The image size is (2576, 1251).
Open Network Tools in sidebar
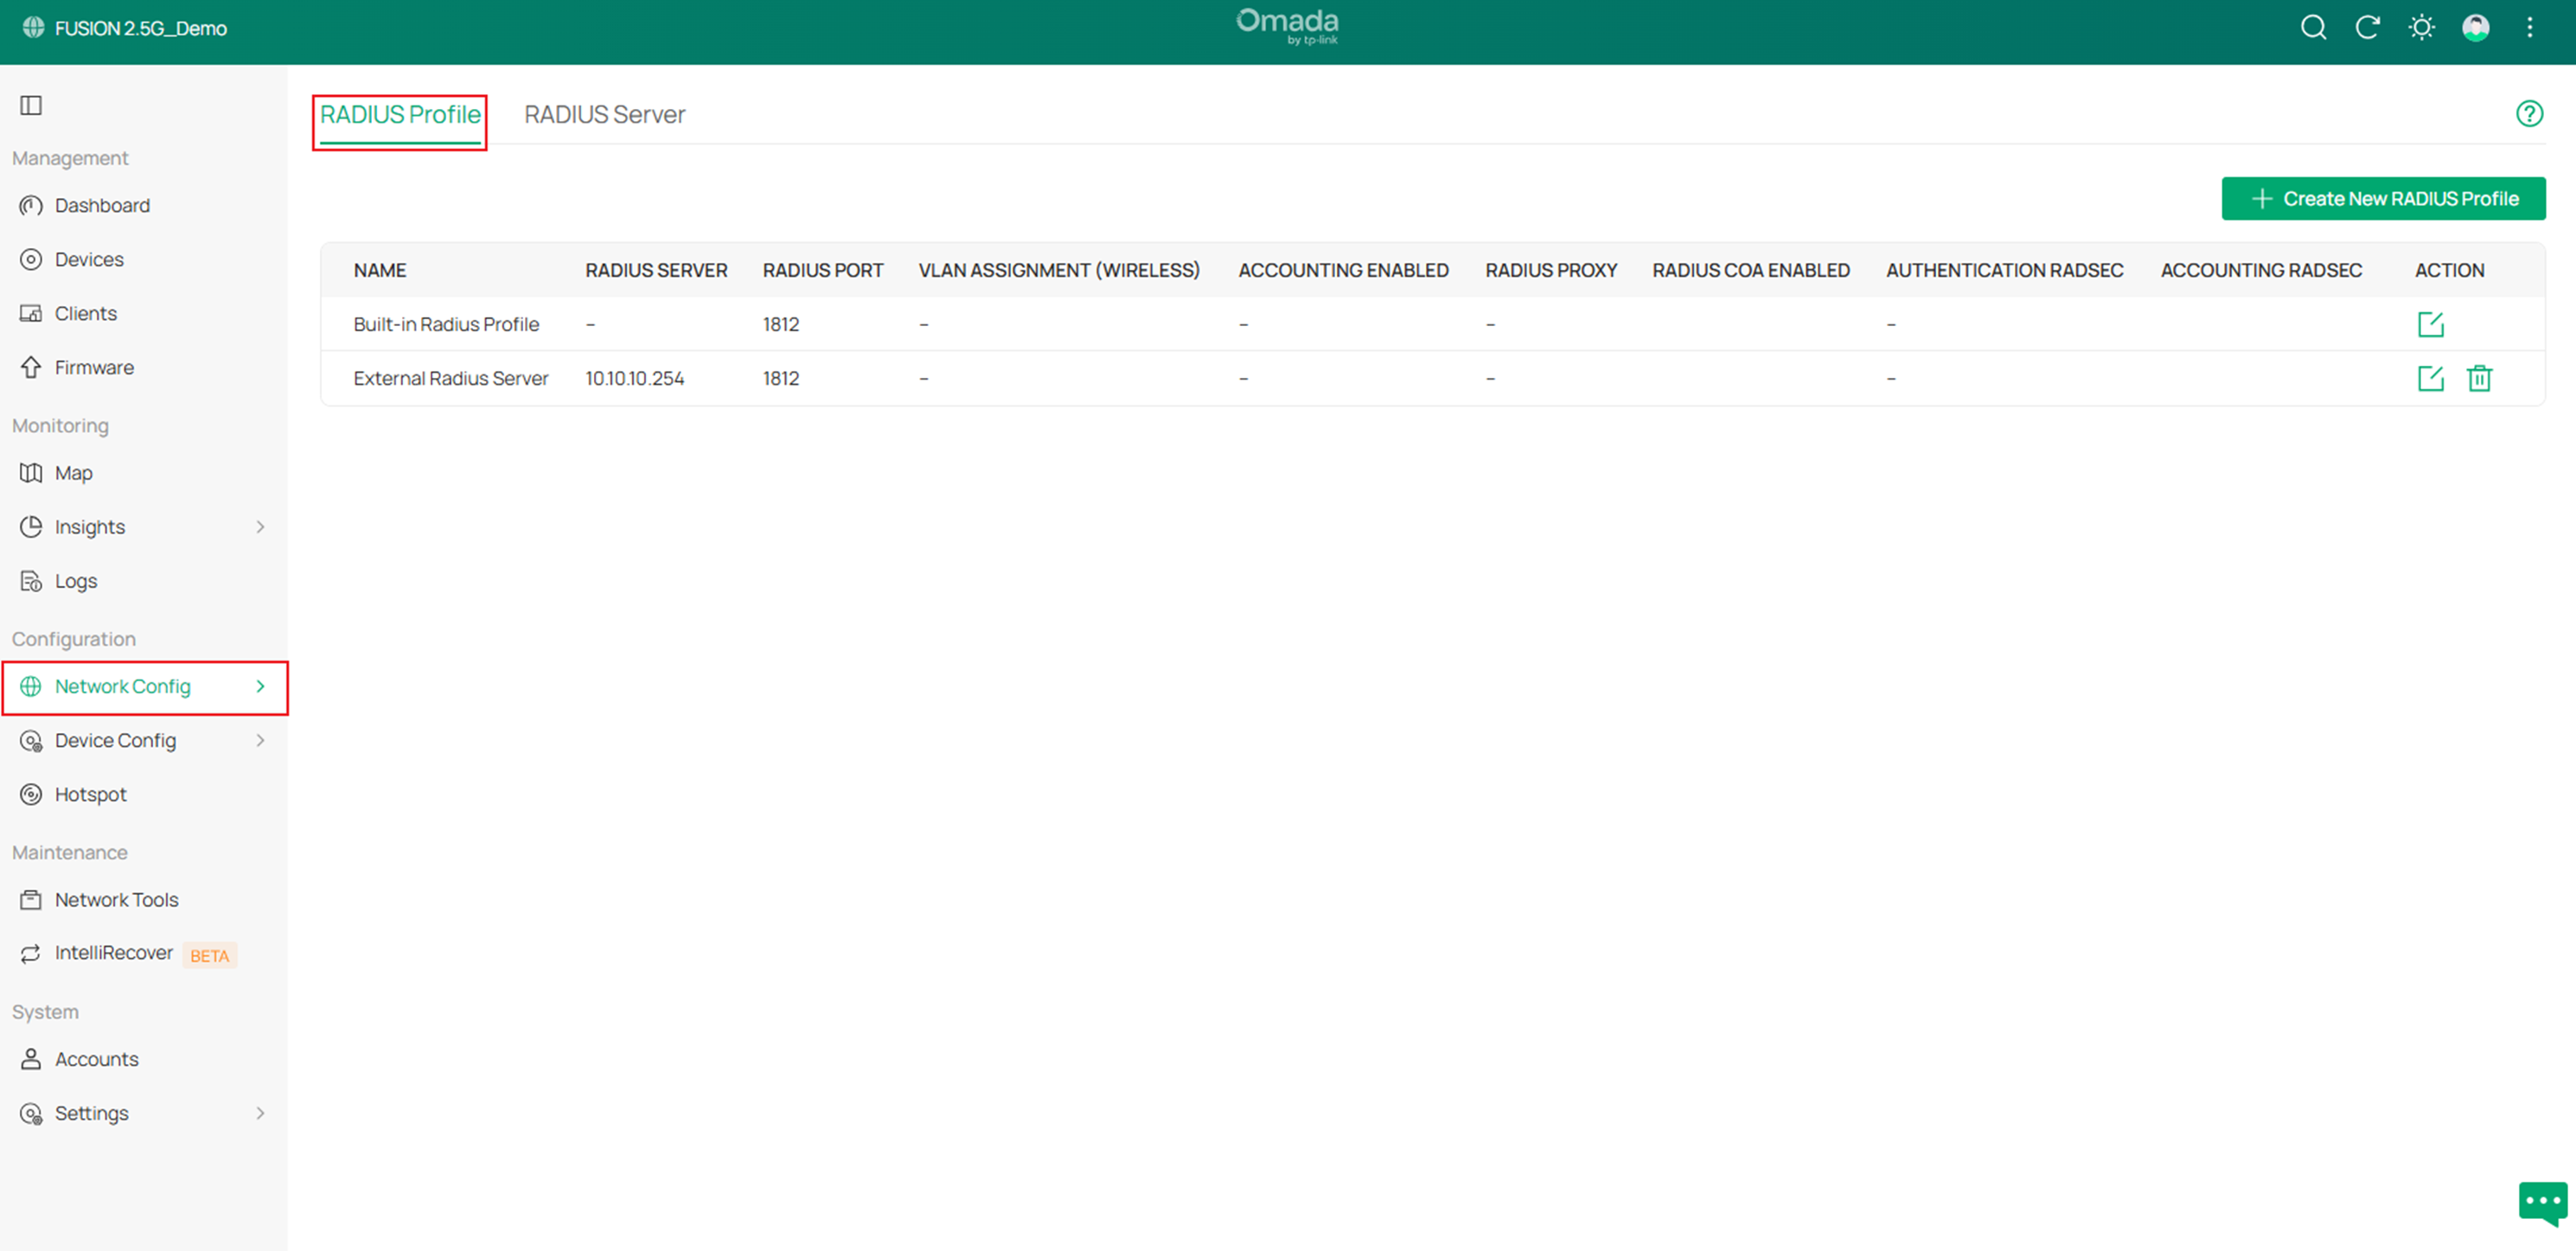pos(117,900)
